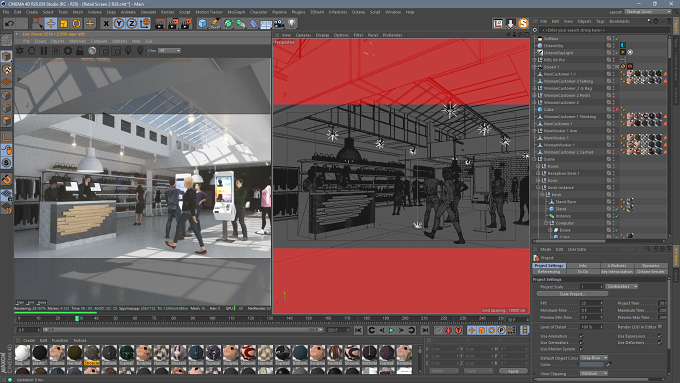Activate the Rotate tool
The image size is (680, 383).
tap(77, 23)
